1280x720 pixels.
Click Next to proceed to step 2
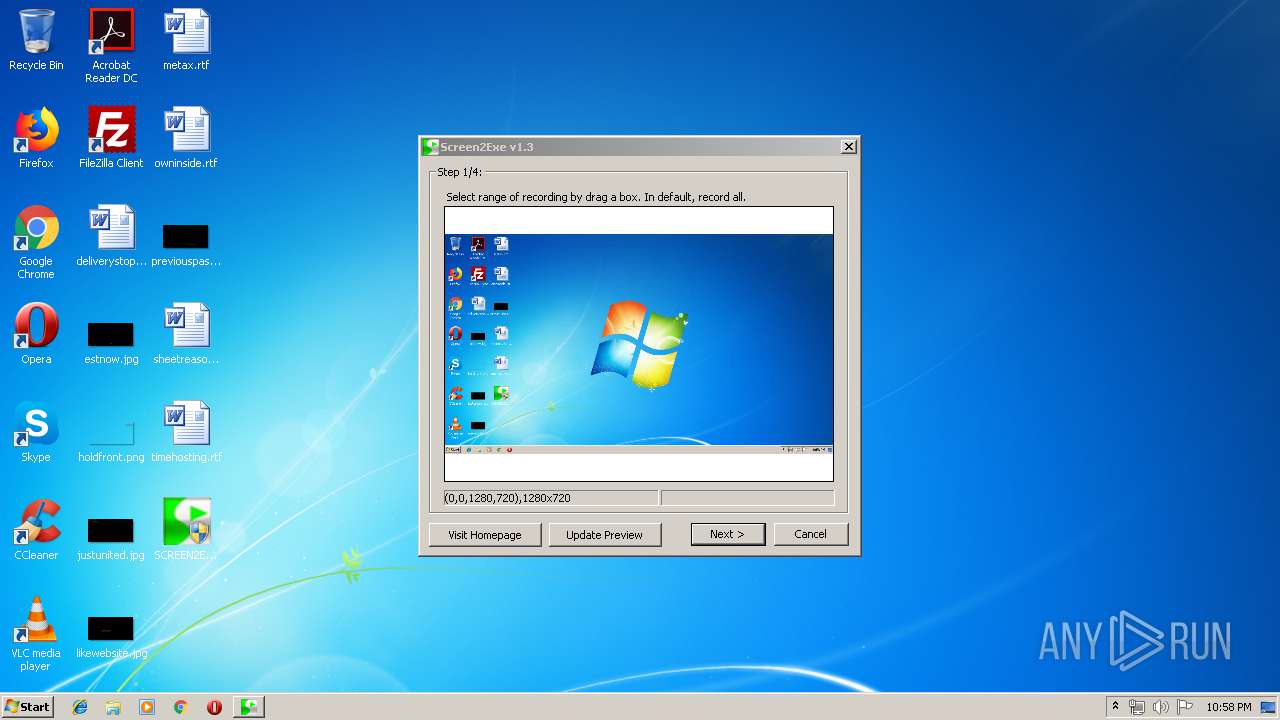(727, 534)
